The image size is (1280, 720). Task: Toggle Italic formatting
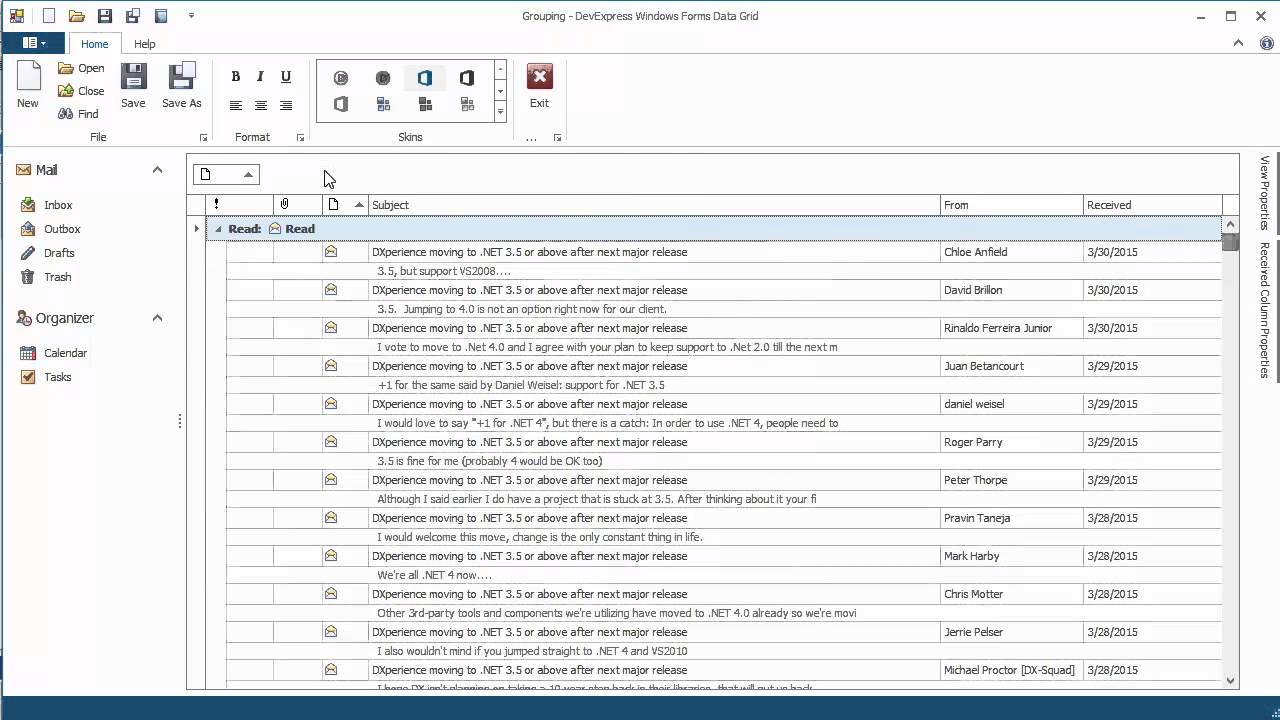(x=261, y=77)
